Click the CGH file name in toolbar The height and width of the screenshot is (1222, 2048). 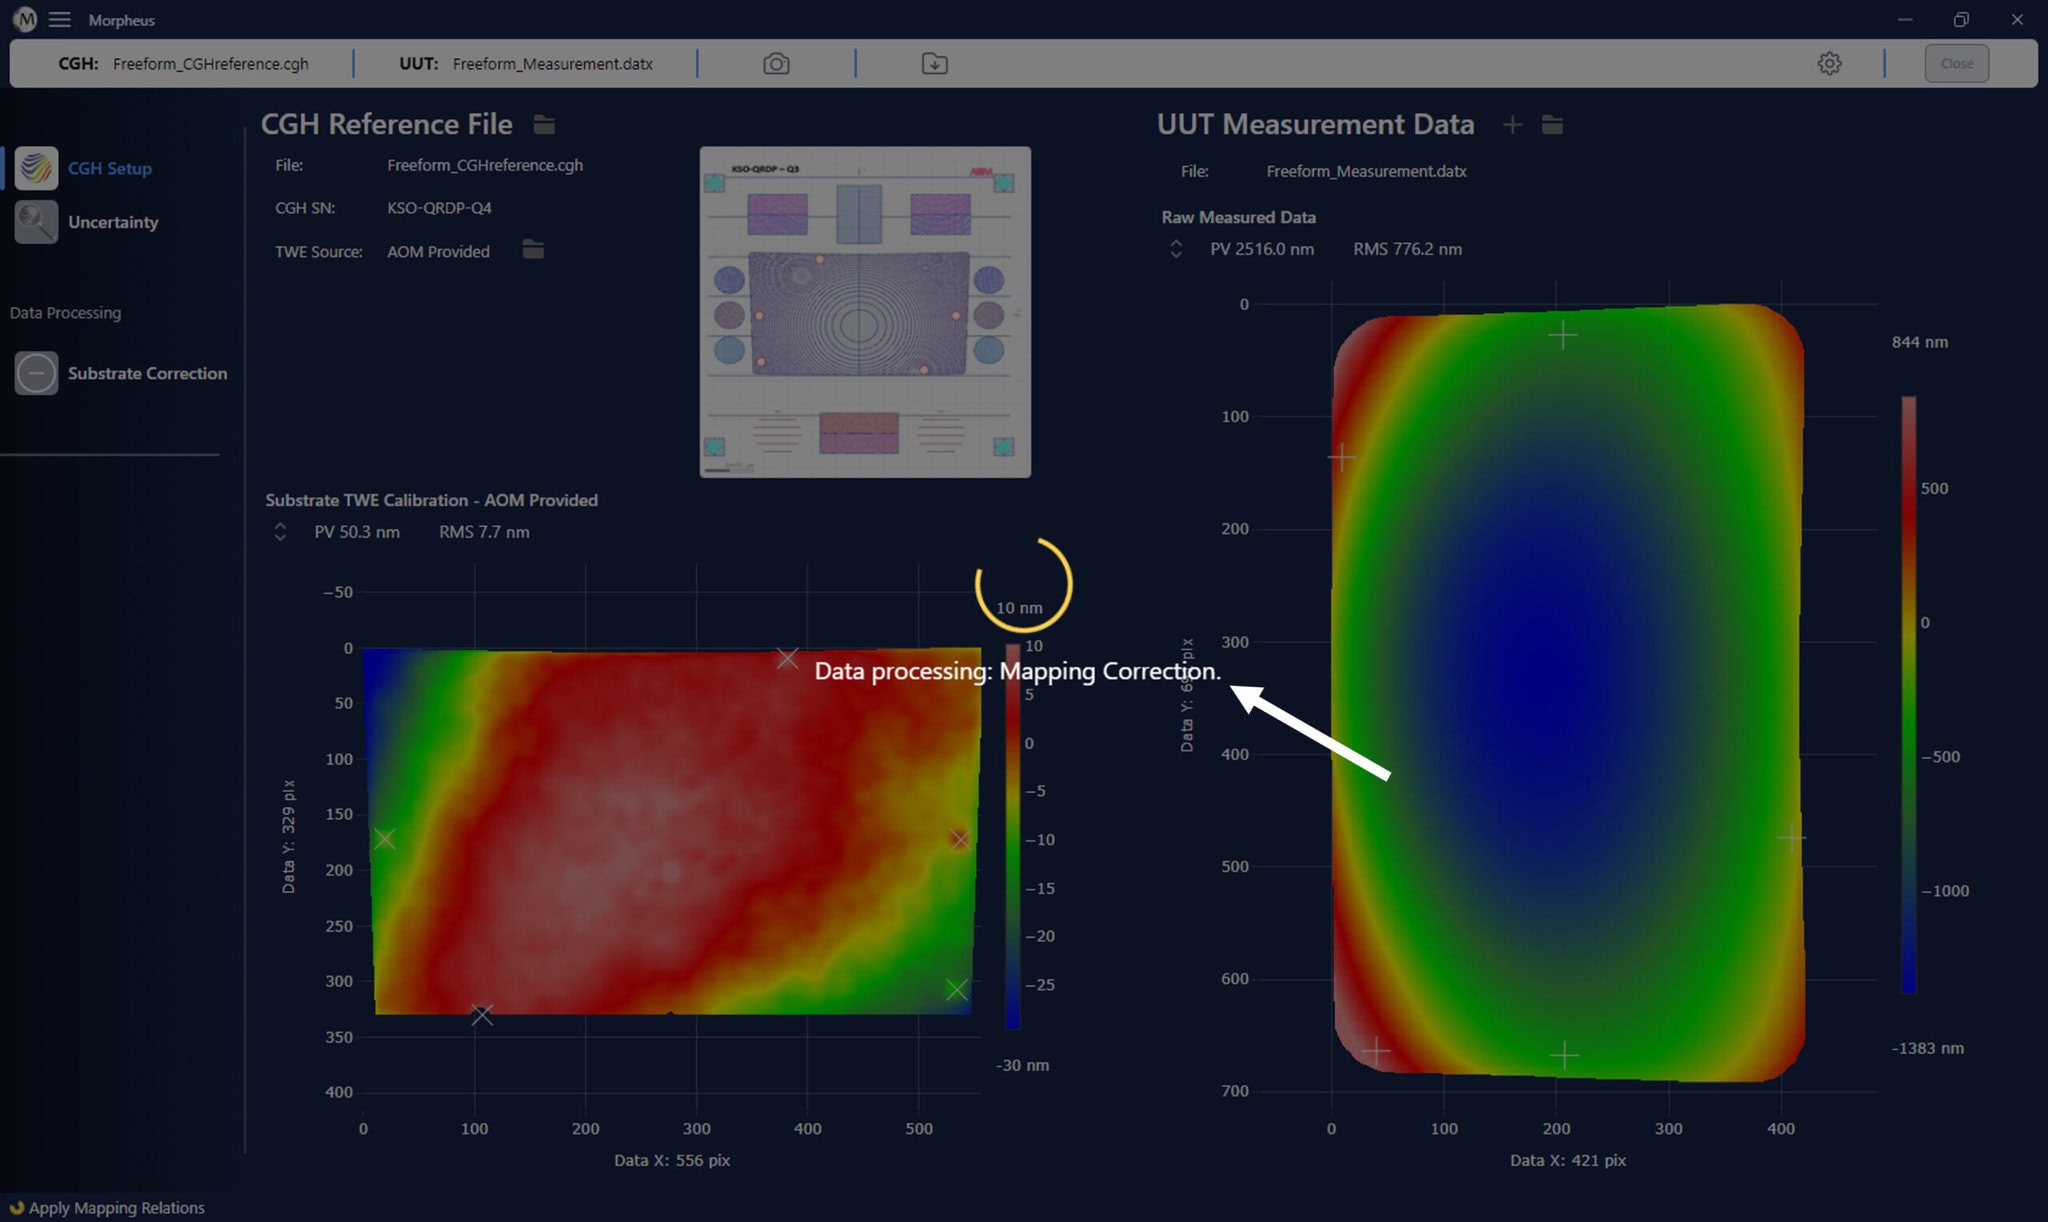pyautogui.click(x=210, y=64)
